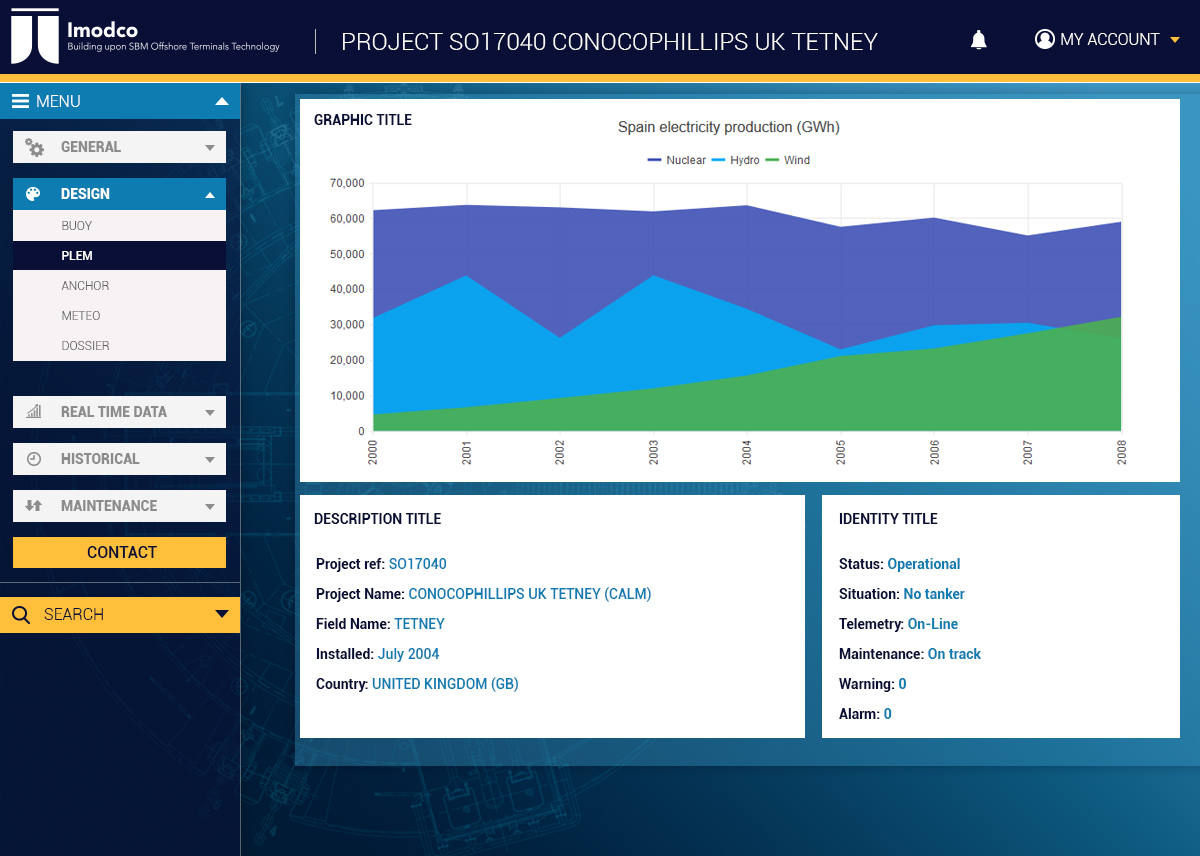Toggle the Hydro series in the legend
The image size is (1200, 856).
point(736,160)
